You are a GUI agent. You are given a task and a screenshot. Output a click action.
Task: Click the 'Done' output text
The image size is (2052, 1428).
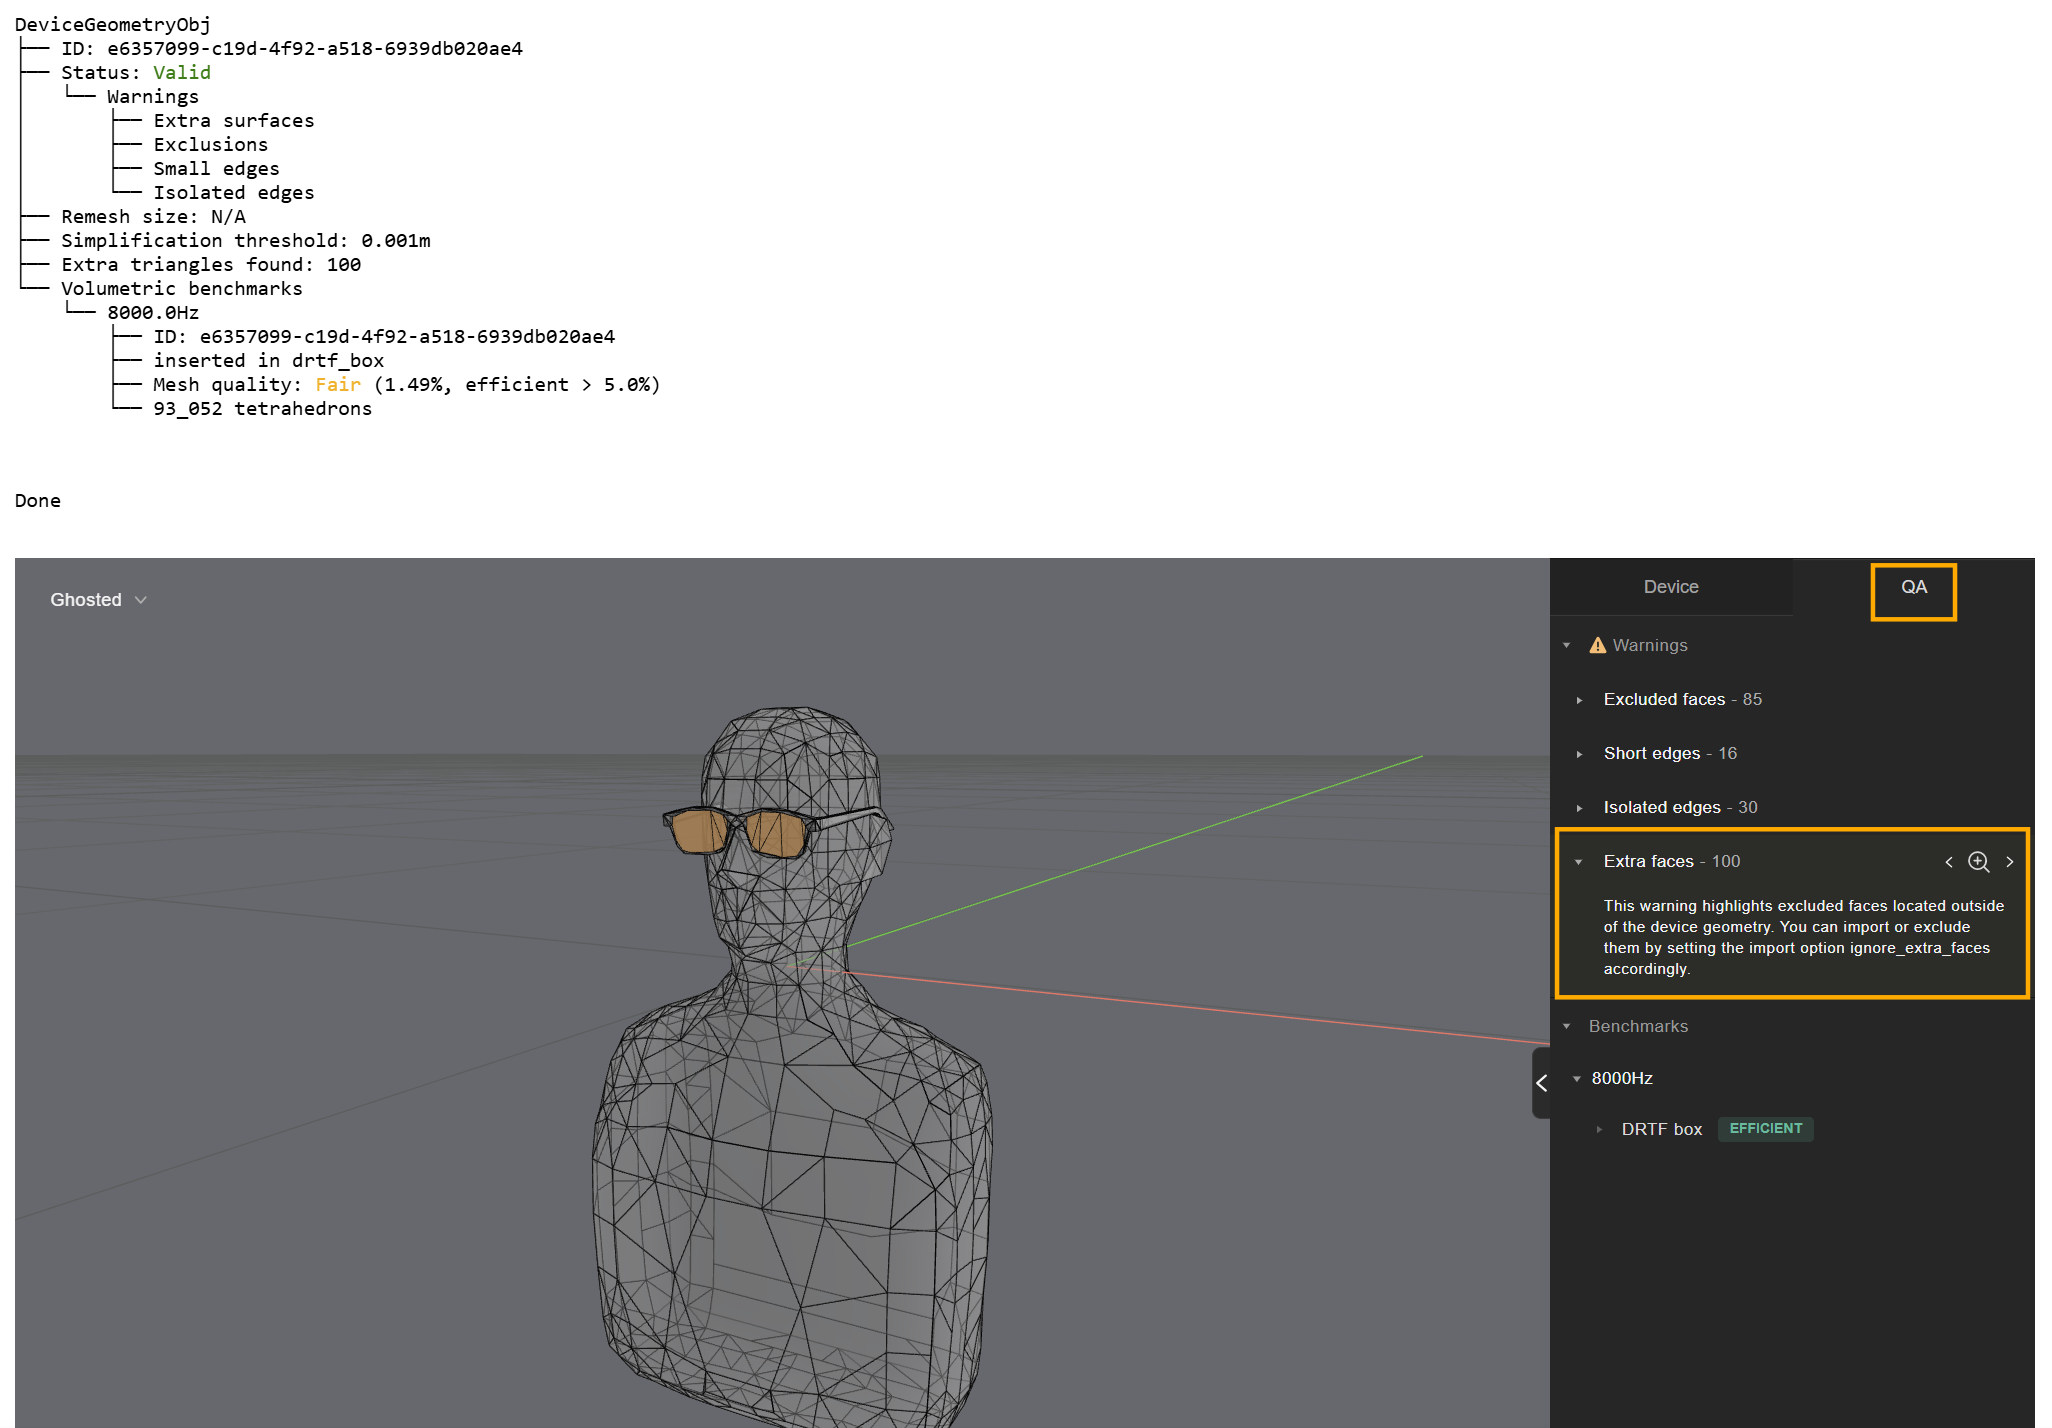pos(37,501)
